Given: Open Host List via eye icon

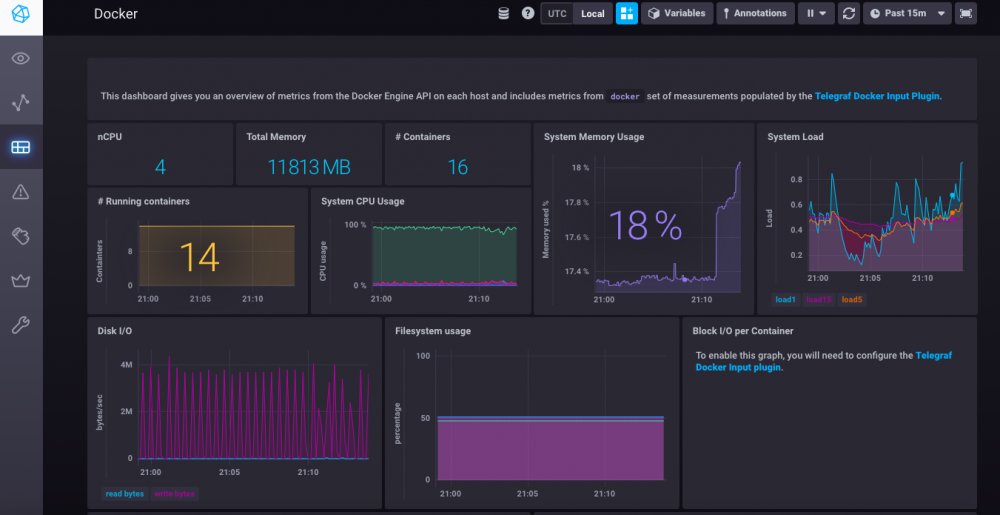Looking at the screenshot, I should click(21, 59).
